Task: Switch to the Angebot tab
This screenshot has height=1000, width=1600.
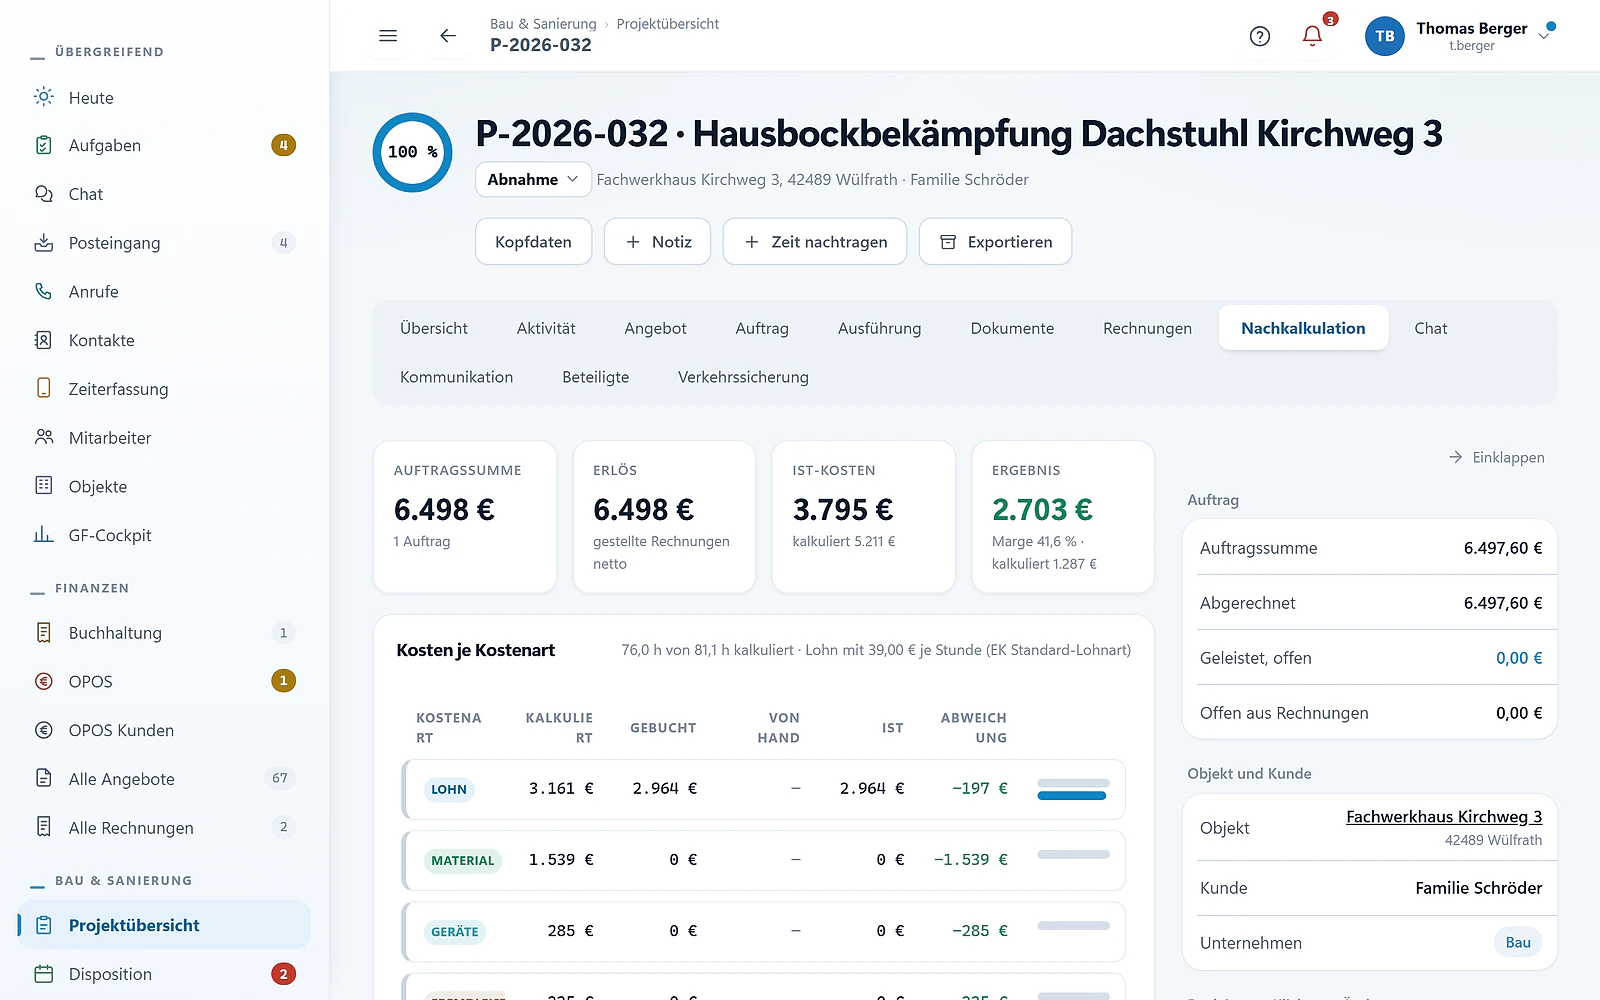Action: pyautogui.click(x=655, y=328)
